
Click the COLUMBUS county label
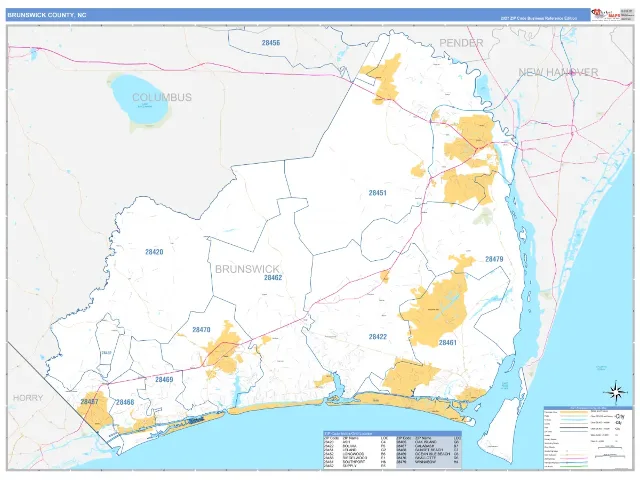coord(162,97)
